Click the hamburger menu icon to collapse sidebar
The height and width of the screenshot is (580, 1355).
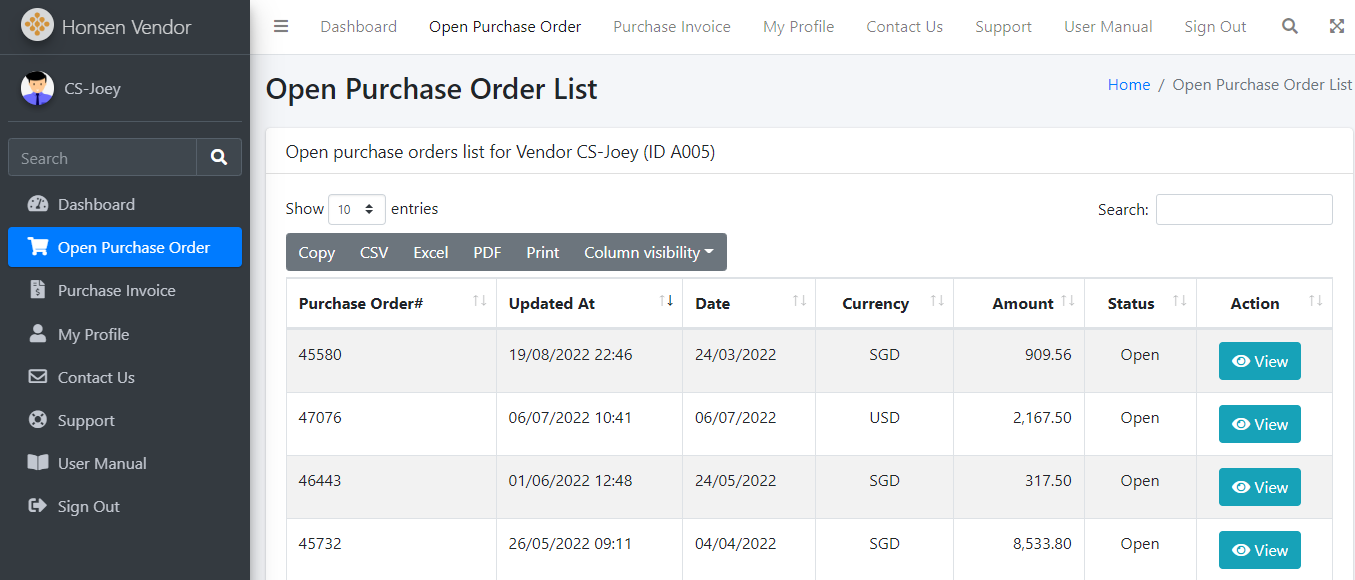point(281,27)
